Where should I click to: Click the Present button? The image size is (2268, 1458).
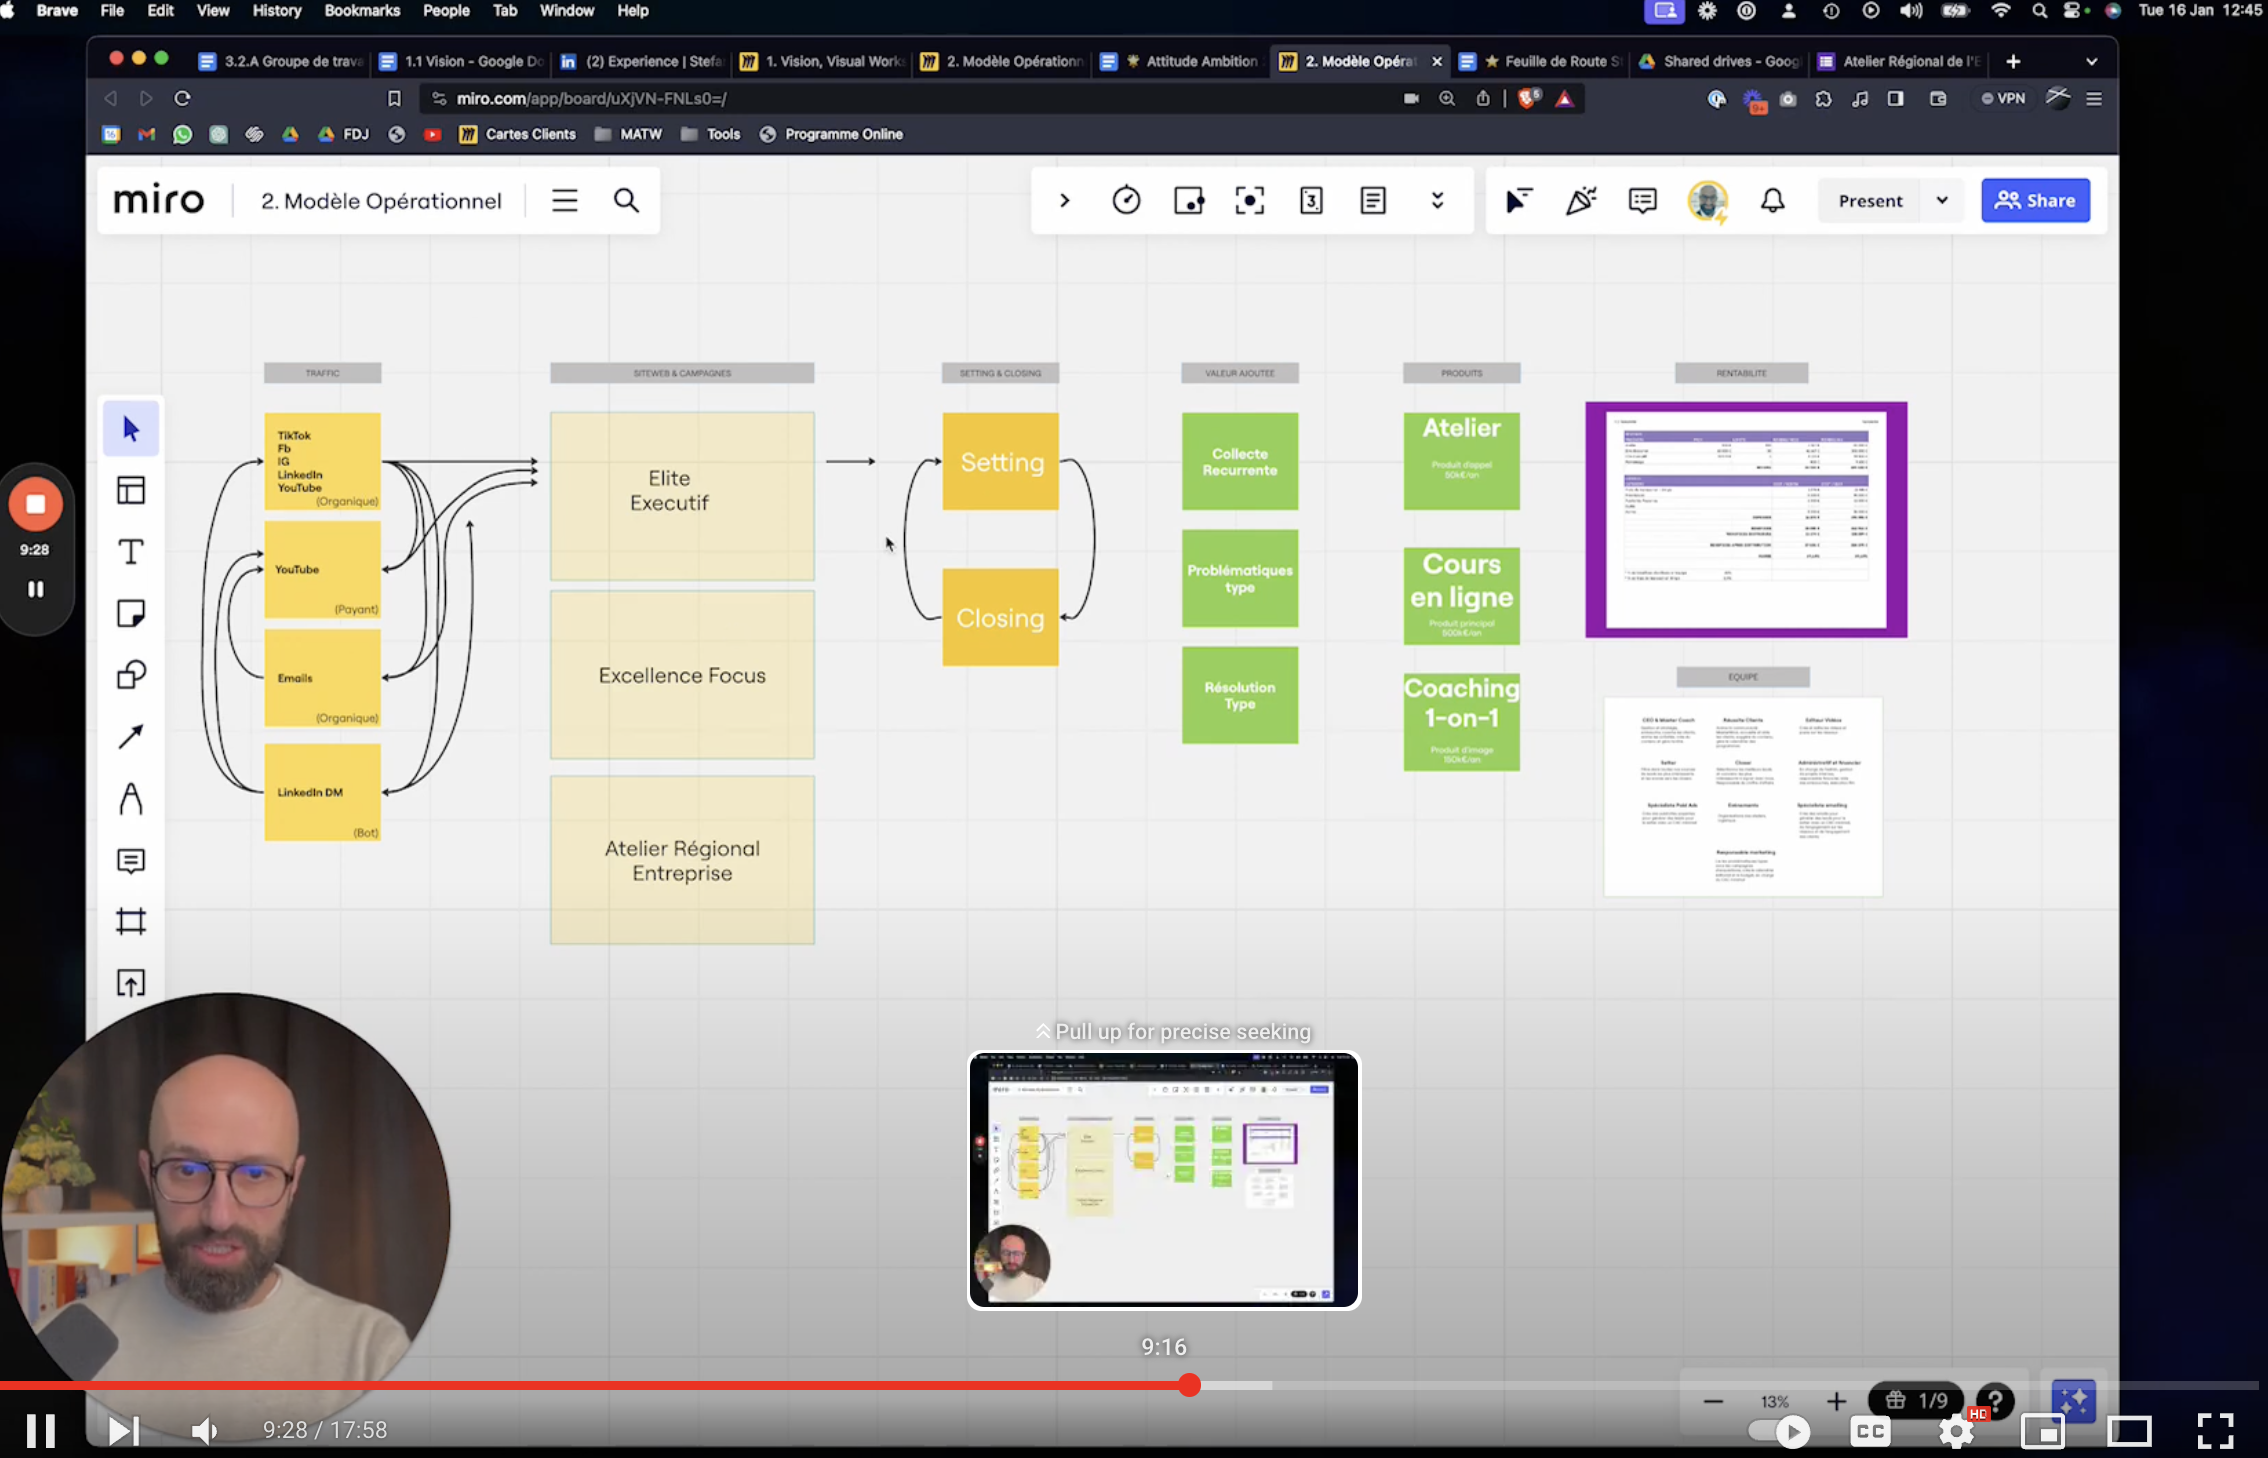(x=1869, y=201)
